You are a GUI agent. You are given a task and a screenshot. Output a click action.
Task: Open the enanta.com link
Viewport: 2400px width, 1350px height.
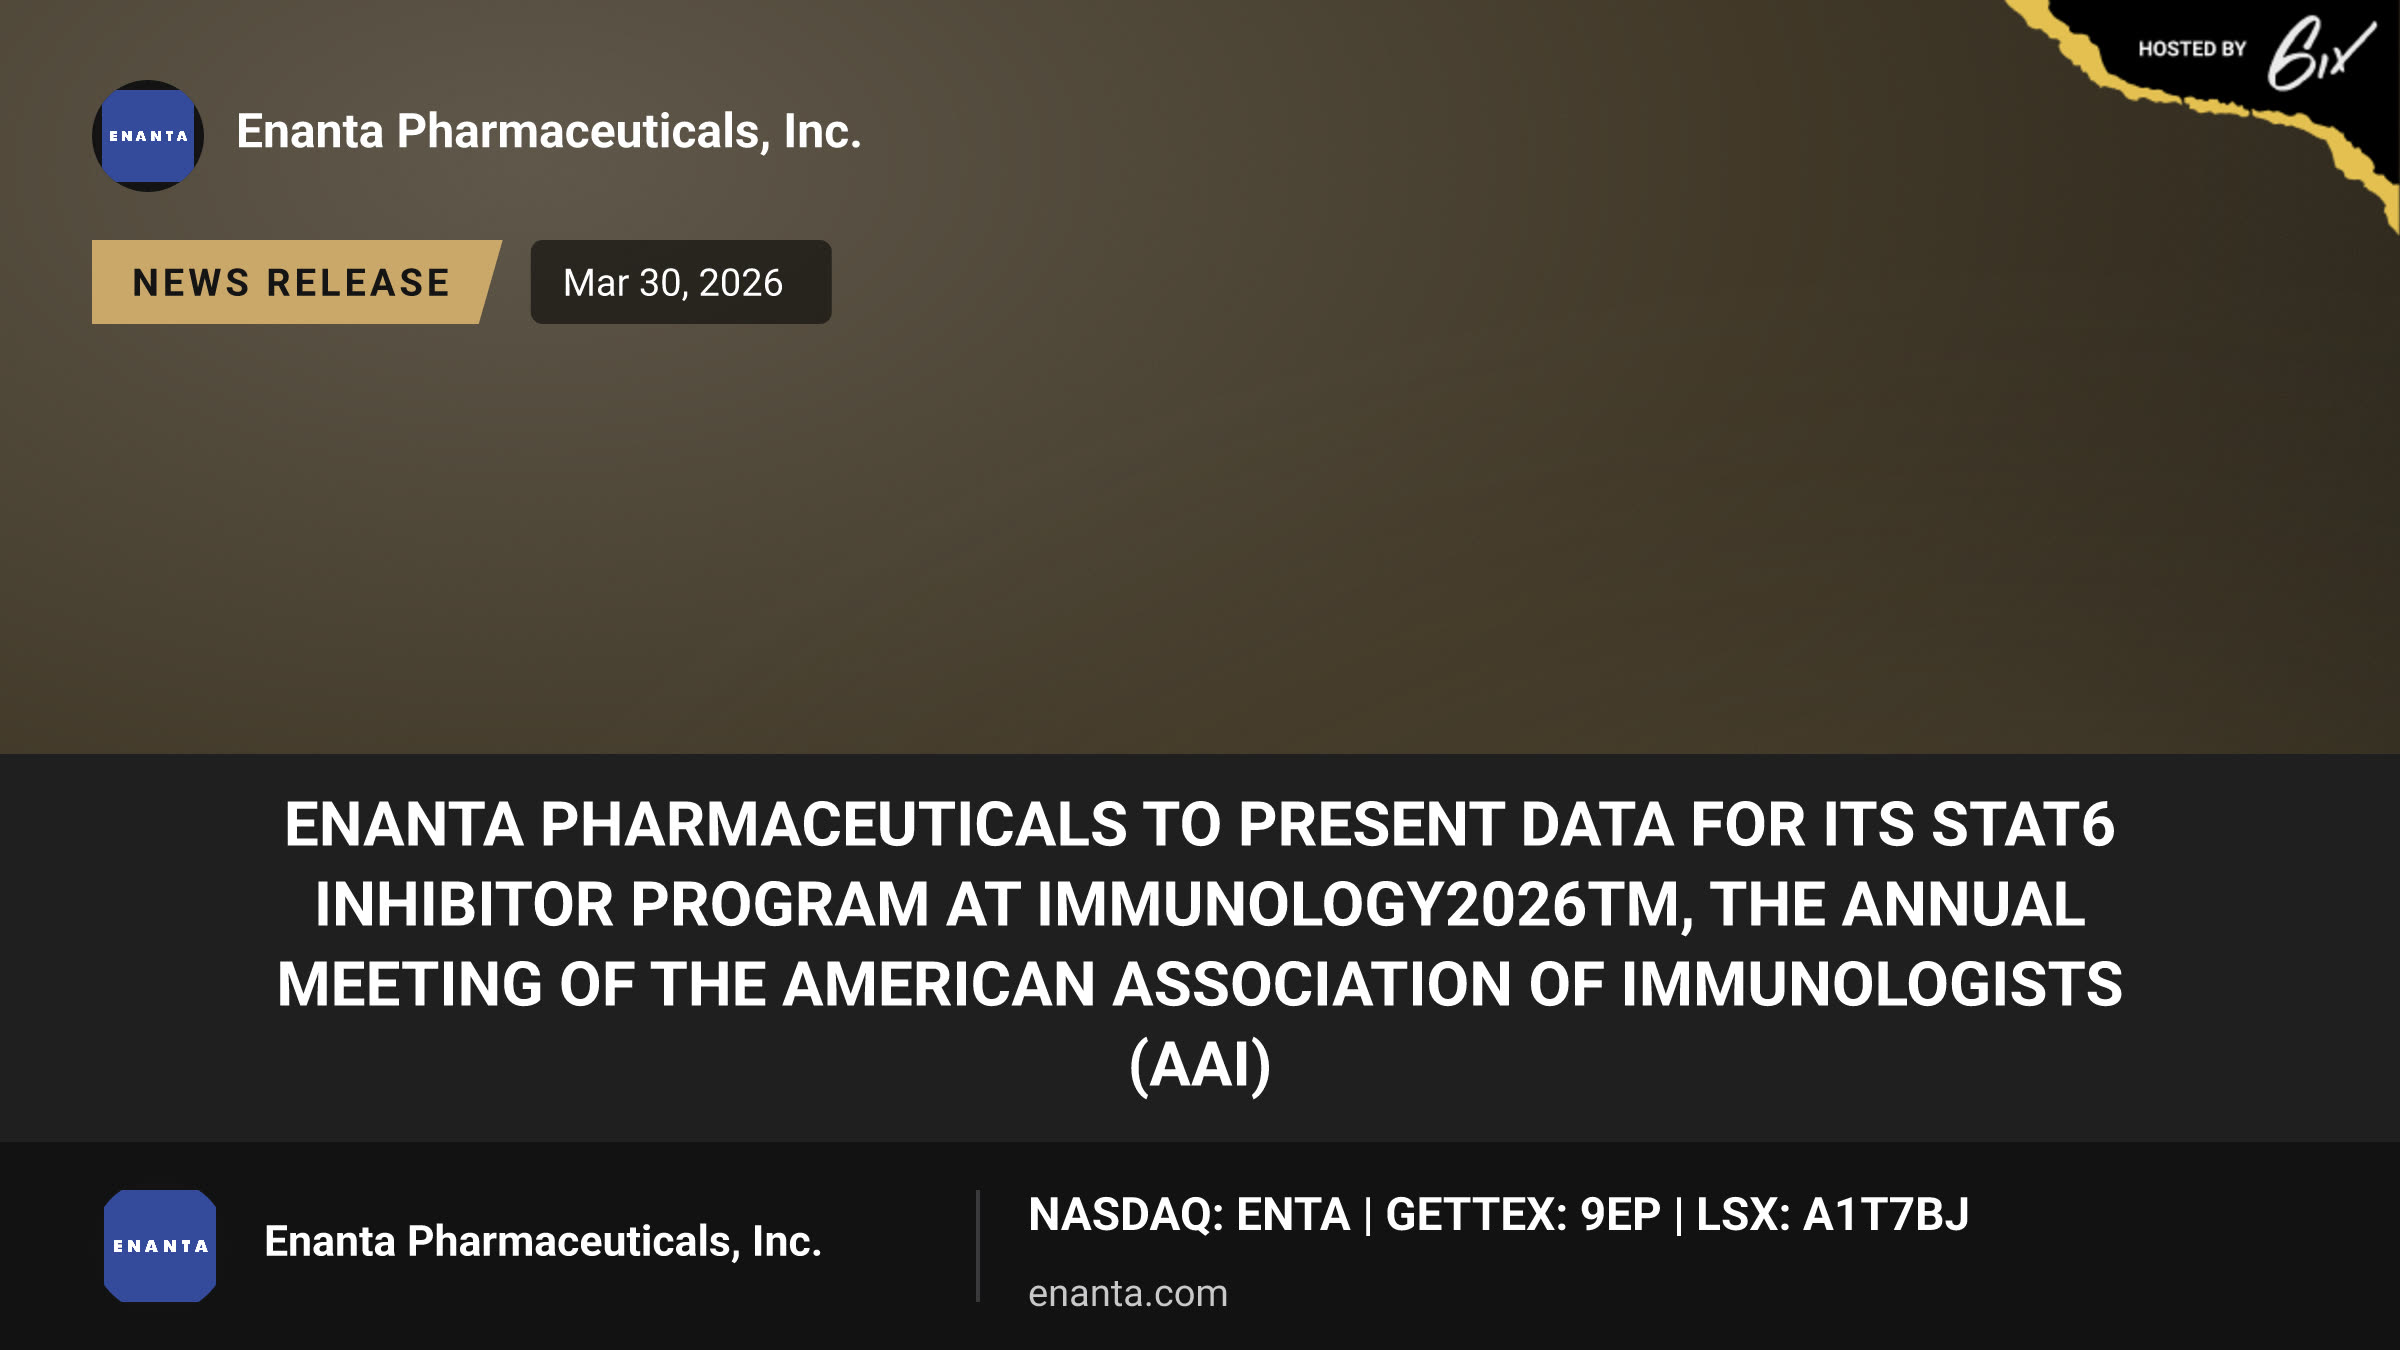(1128, 1293)
